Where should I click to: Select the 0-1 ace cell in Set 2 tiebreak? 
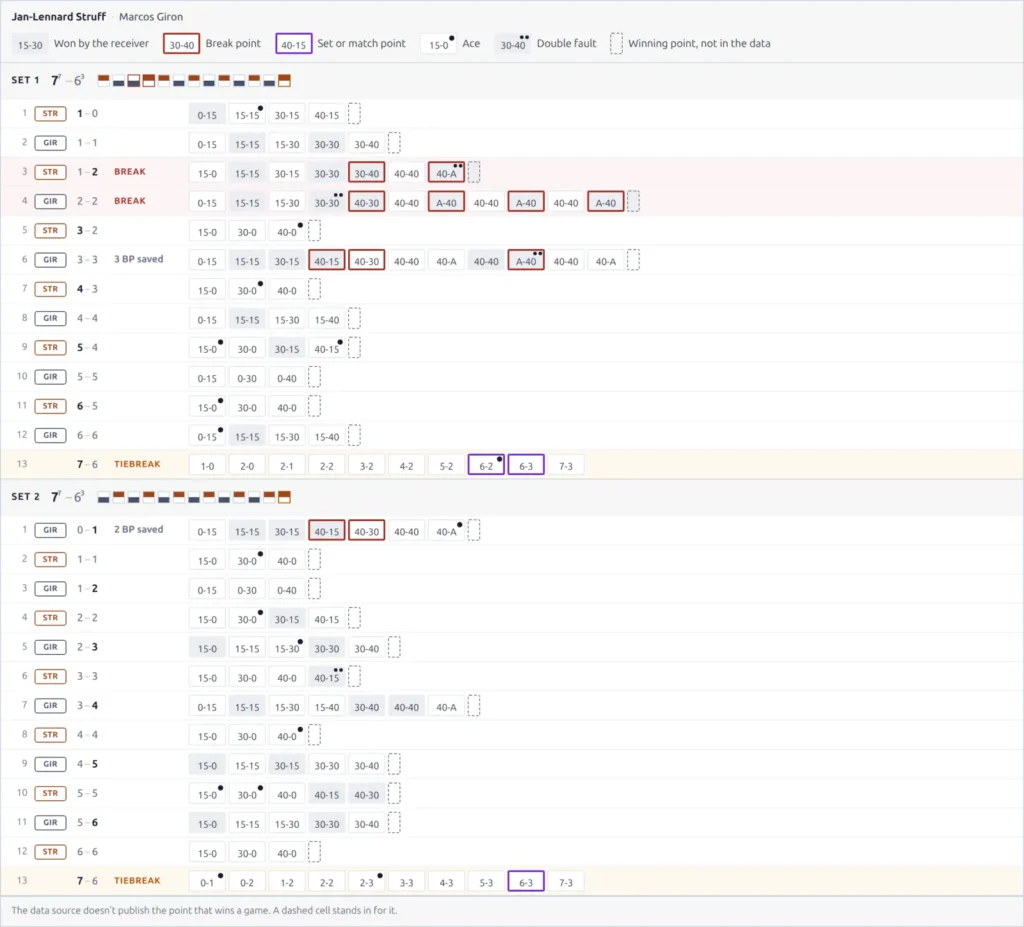coord(207,882)
